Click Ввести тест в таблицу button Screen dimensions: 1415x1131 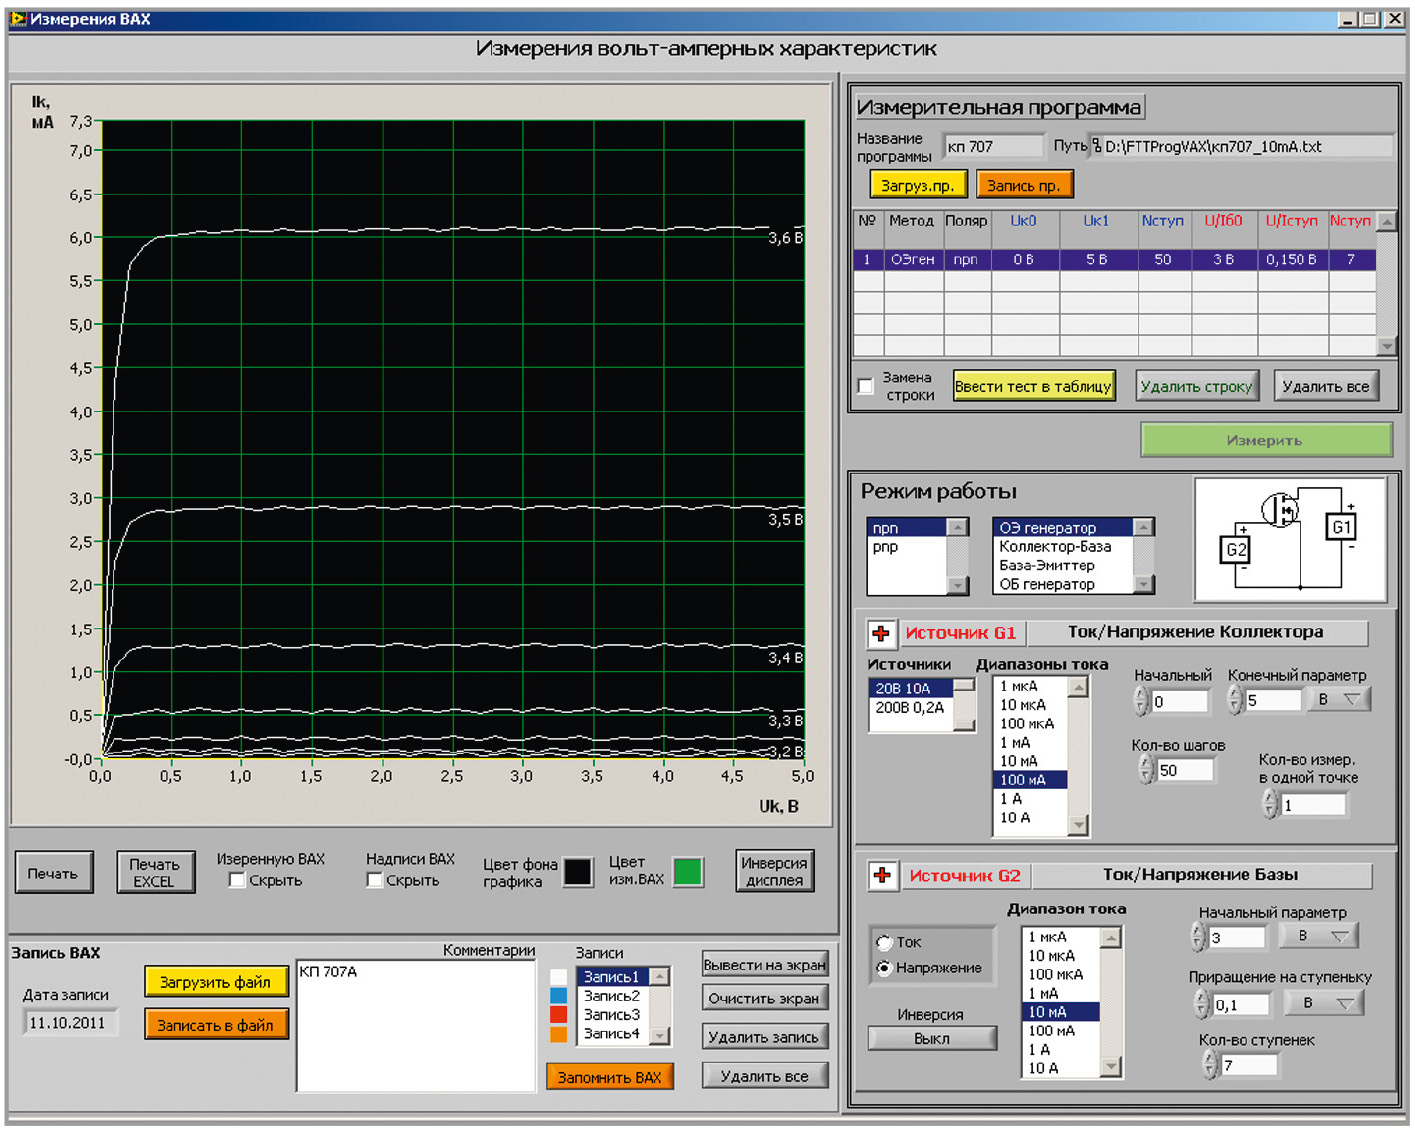[x=1033, y=386]
